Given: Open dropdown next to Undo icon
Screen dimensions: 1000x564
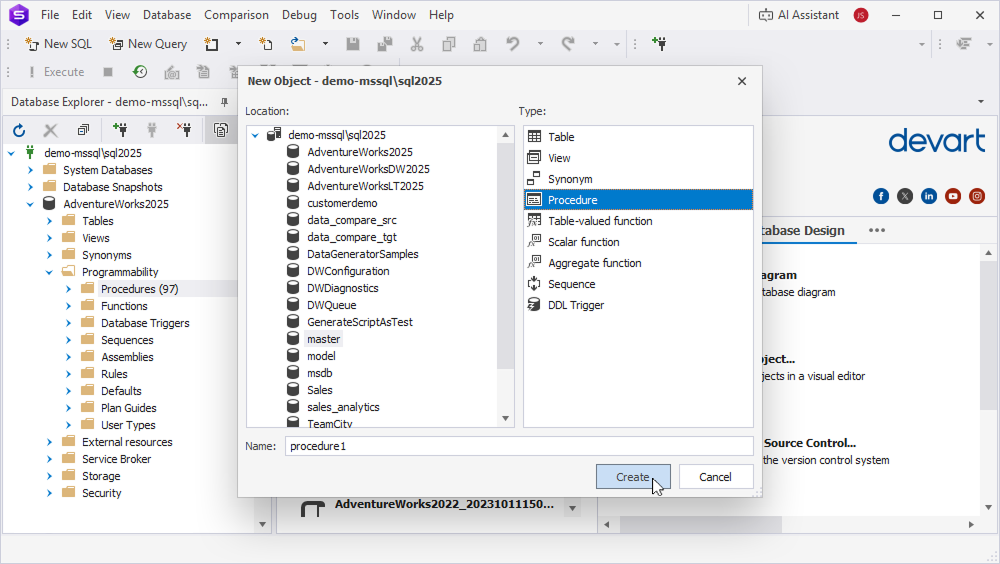Looking at the screenshot, I should [540, 44].
